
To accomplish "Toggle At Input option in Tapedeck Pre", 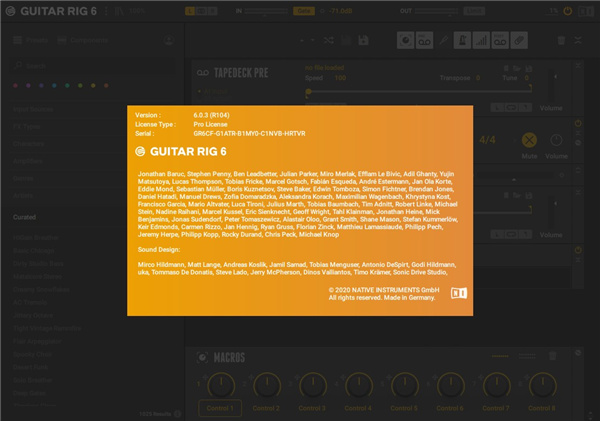I will click(x=213, y=91).
